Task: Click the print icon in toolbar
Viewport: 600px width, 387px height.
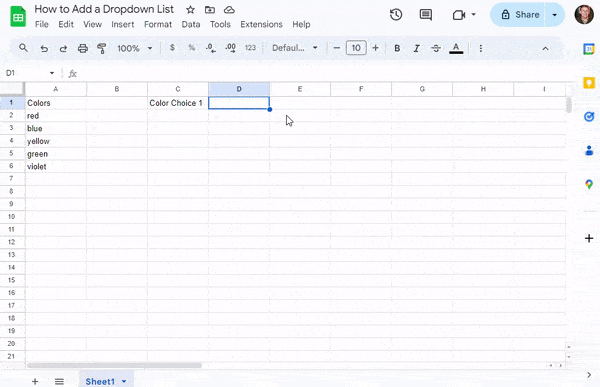Action: pos(83,48)
